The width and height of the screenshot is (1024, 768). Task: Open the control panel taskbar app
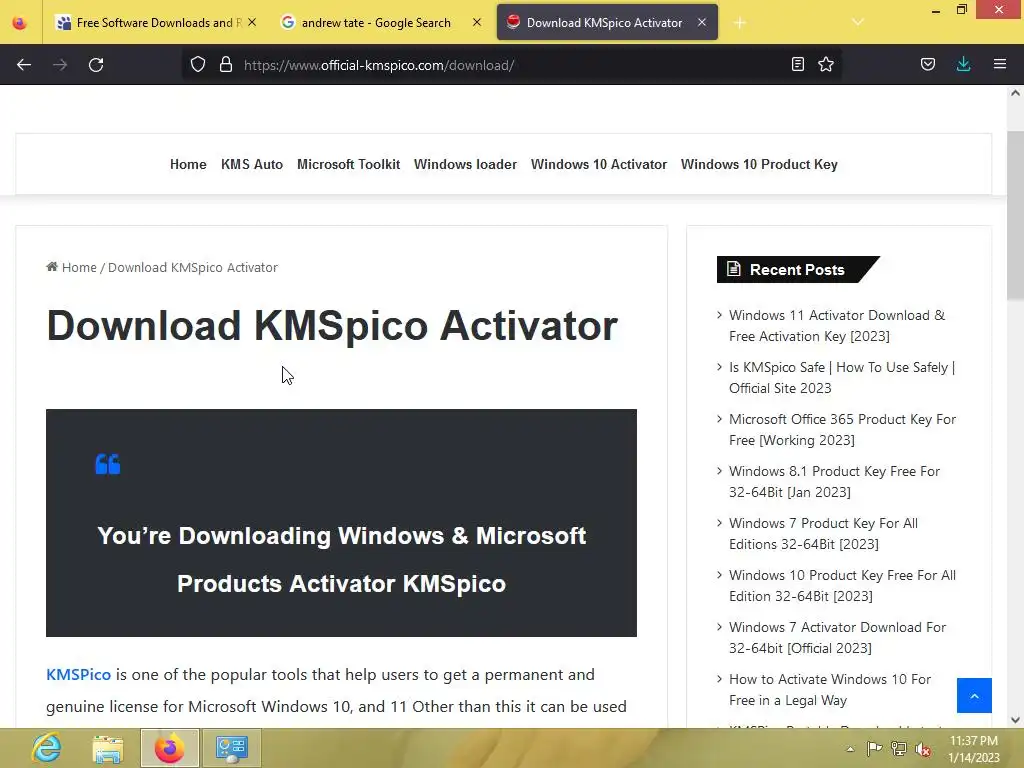coord(232,748)
